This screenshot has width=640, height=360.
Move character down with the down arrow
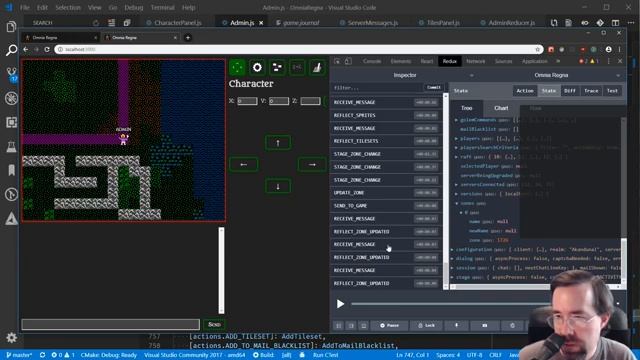click(x=278, y=187)
